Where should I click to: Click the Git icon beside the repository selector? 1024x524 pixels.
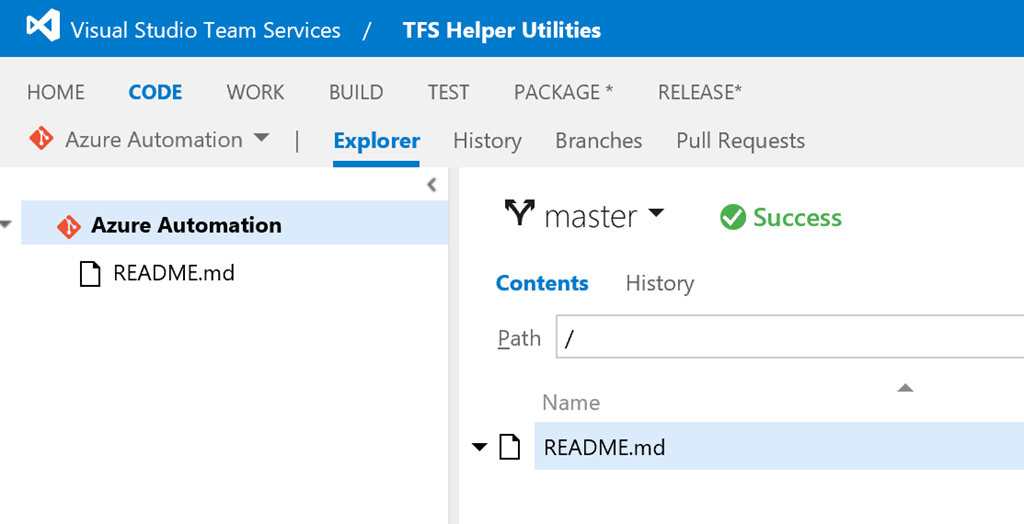tap(41, 139)
